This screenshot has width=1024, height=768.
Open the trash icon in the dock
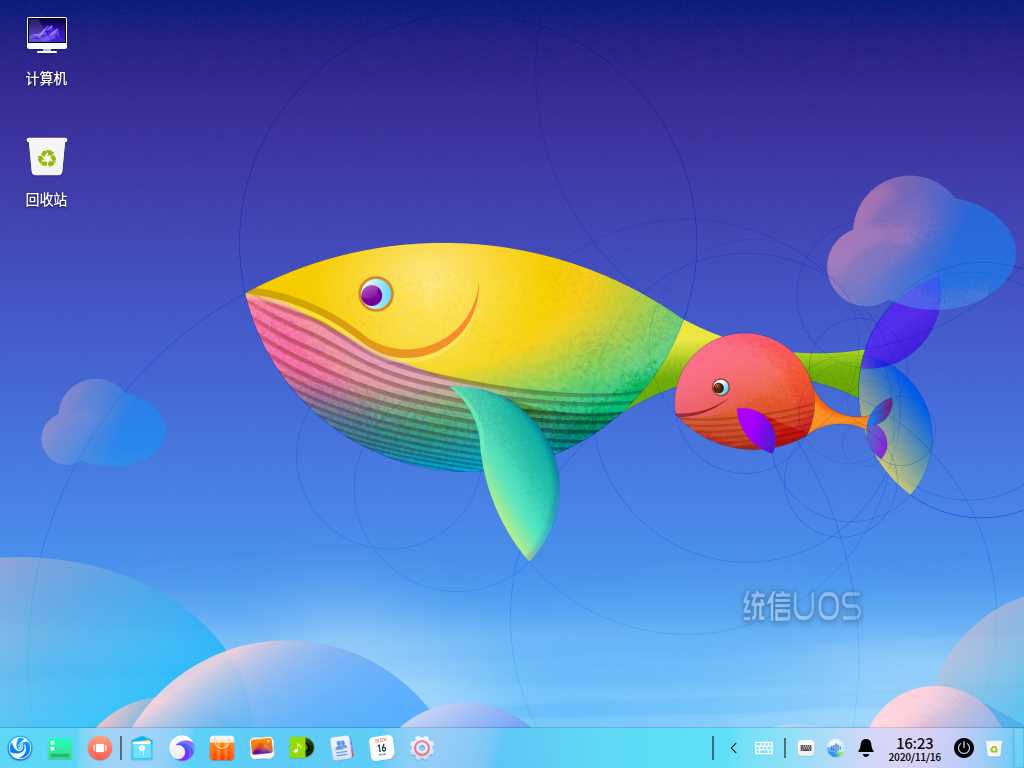tap(994, 748)
